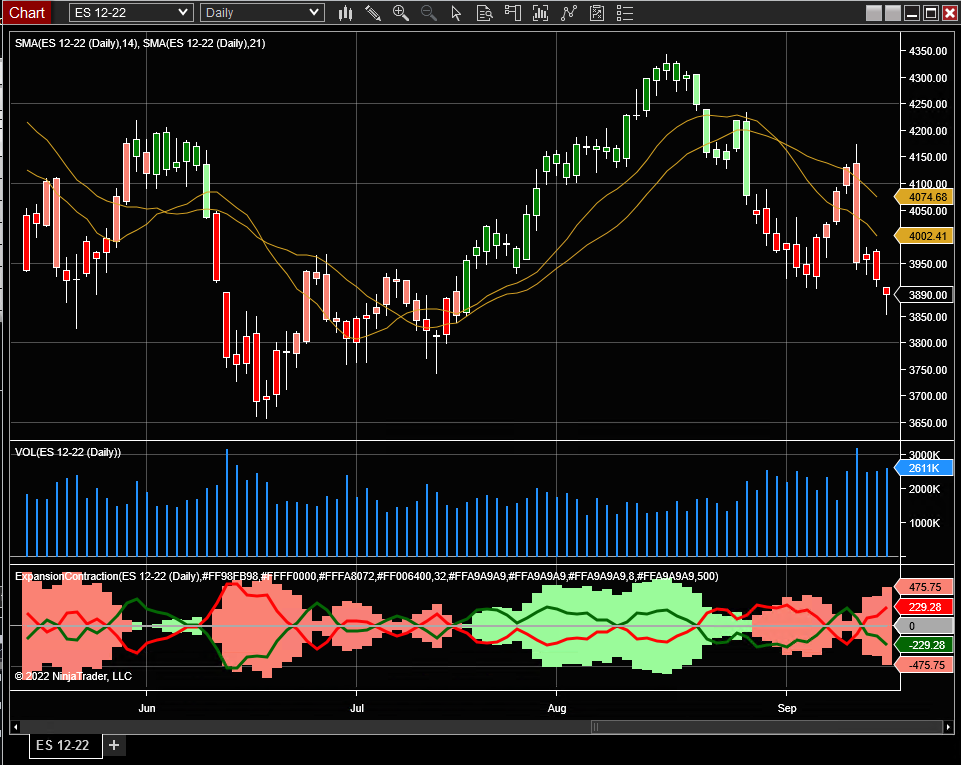Image resolution: width=961 pixels, height=765 pixels.
Task: Click the 4002.41 SMA price marker
Action: pos(924,236)
